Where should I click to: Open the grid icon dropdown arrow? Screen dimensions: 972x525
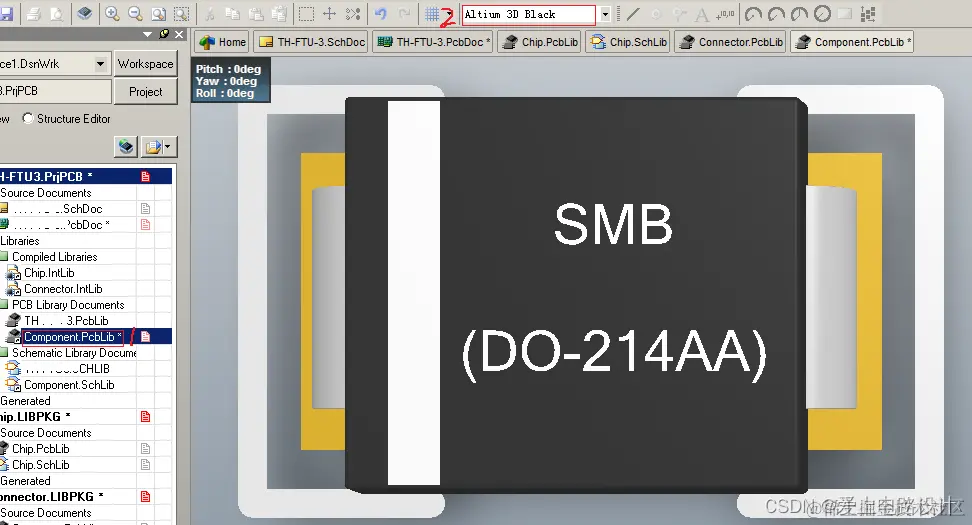pos(449,14)
